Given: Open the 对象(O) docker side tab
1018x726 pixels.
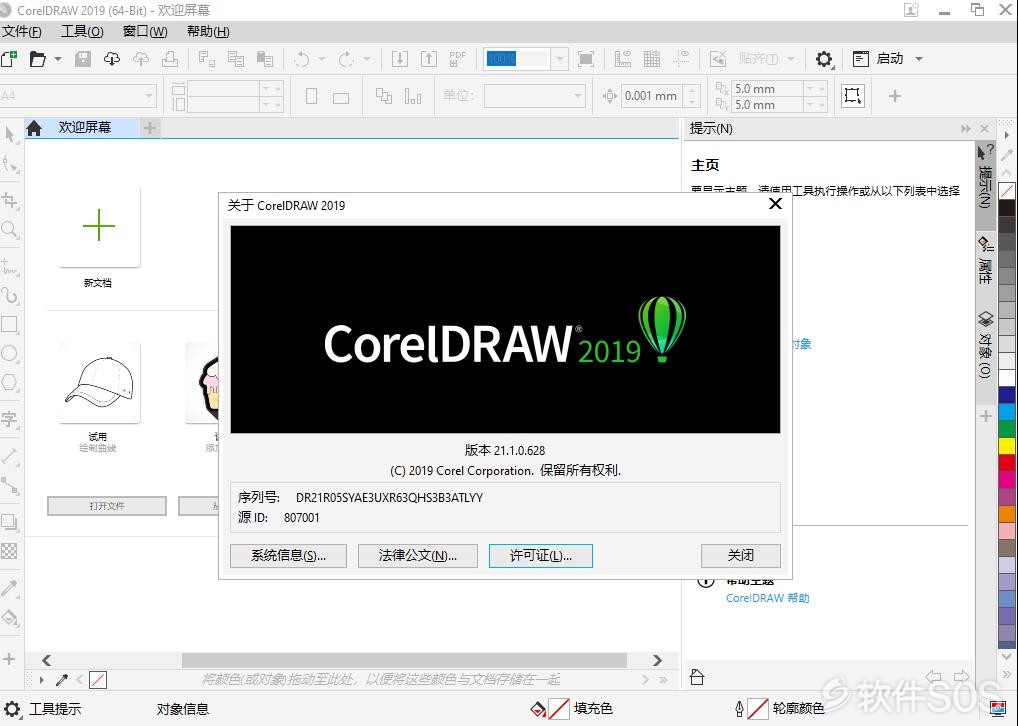Looking at the screenshot, I should click(x=985, y=344).
